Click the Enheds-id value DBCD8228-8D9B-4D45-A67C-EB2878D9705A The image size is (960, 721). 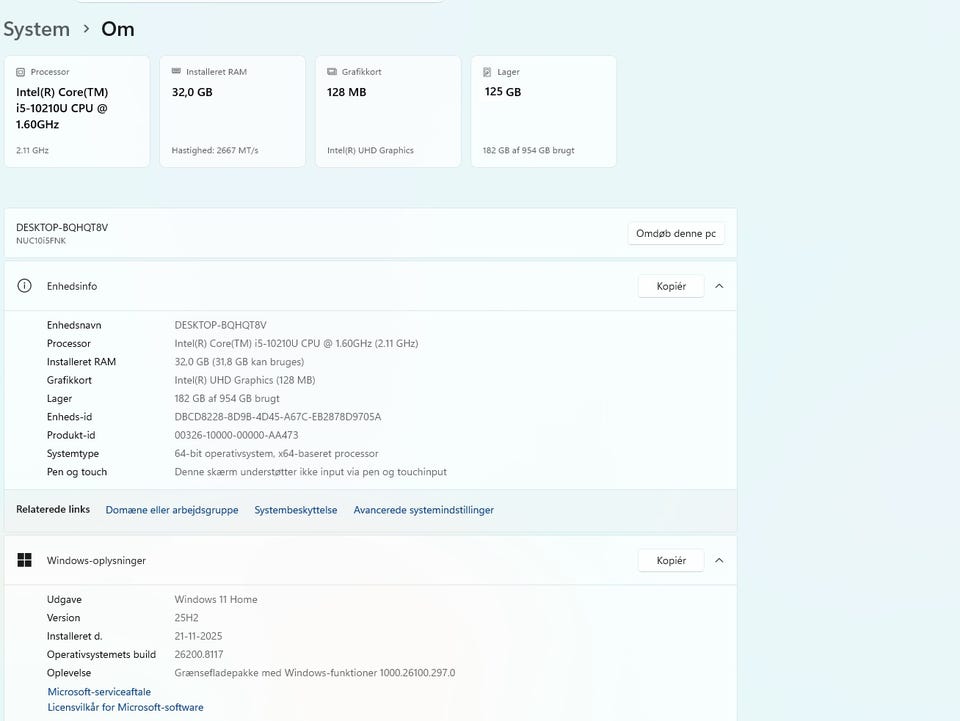pos(278,417)
